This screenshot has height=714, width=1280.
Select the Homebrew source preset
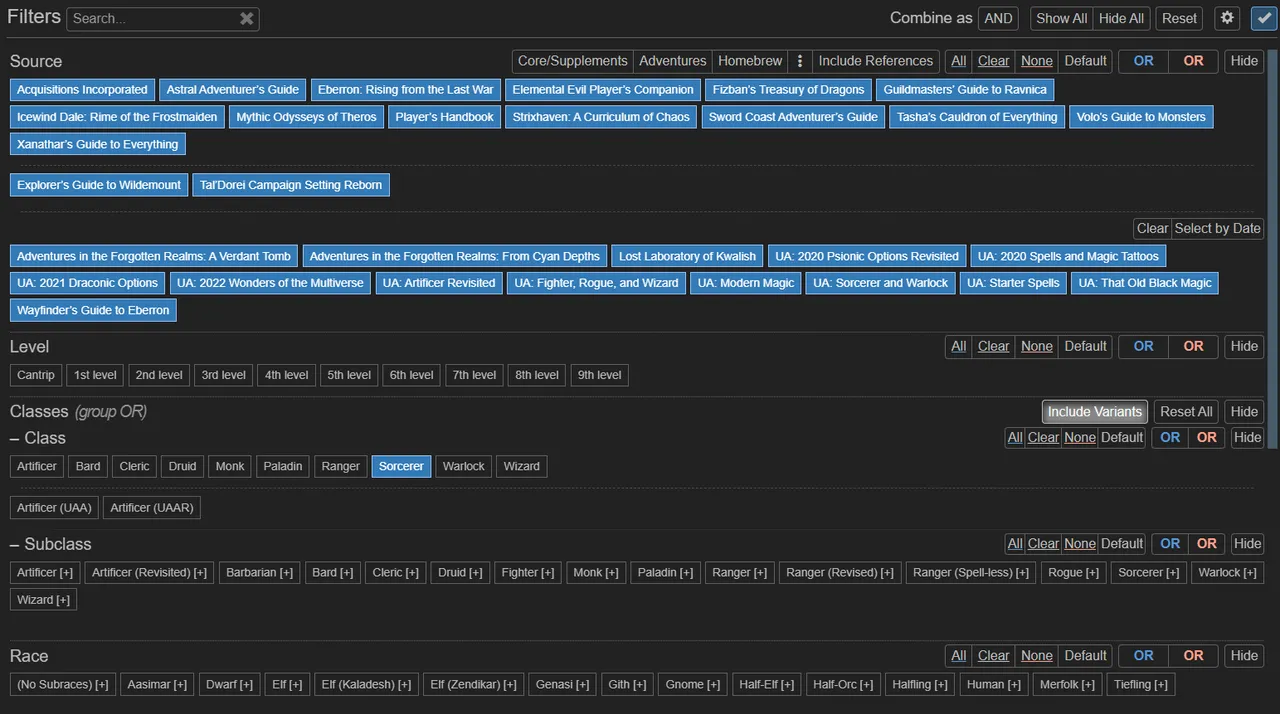pyautogui.click(x=750, y=61)
